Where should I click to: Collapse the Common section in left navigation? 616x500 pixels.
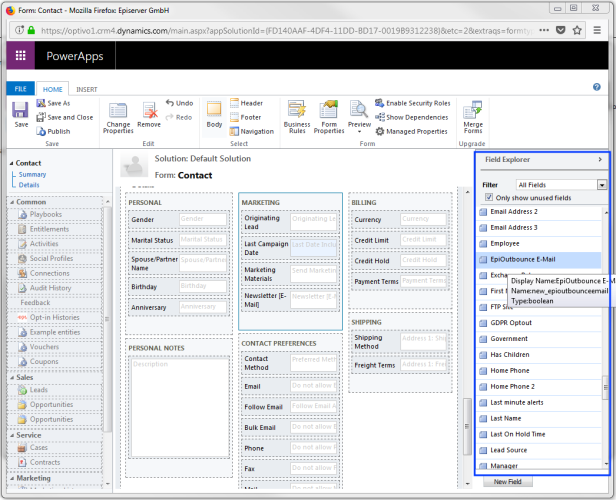(x=12, y=202)
